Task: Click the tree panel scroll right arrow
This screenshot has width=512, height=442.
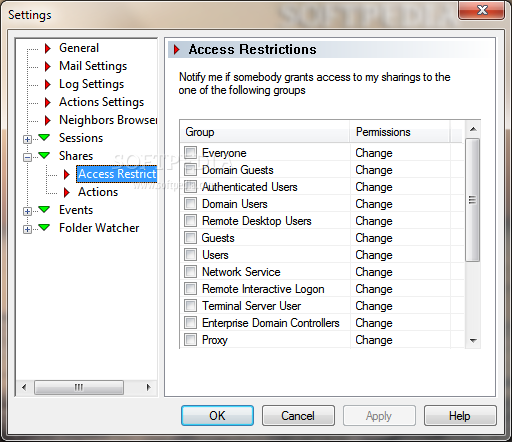Action: pyautogui.click(x=149, y=387)
